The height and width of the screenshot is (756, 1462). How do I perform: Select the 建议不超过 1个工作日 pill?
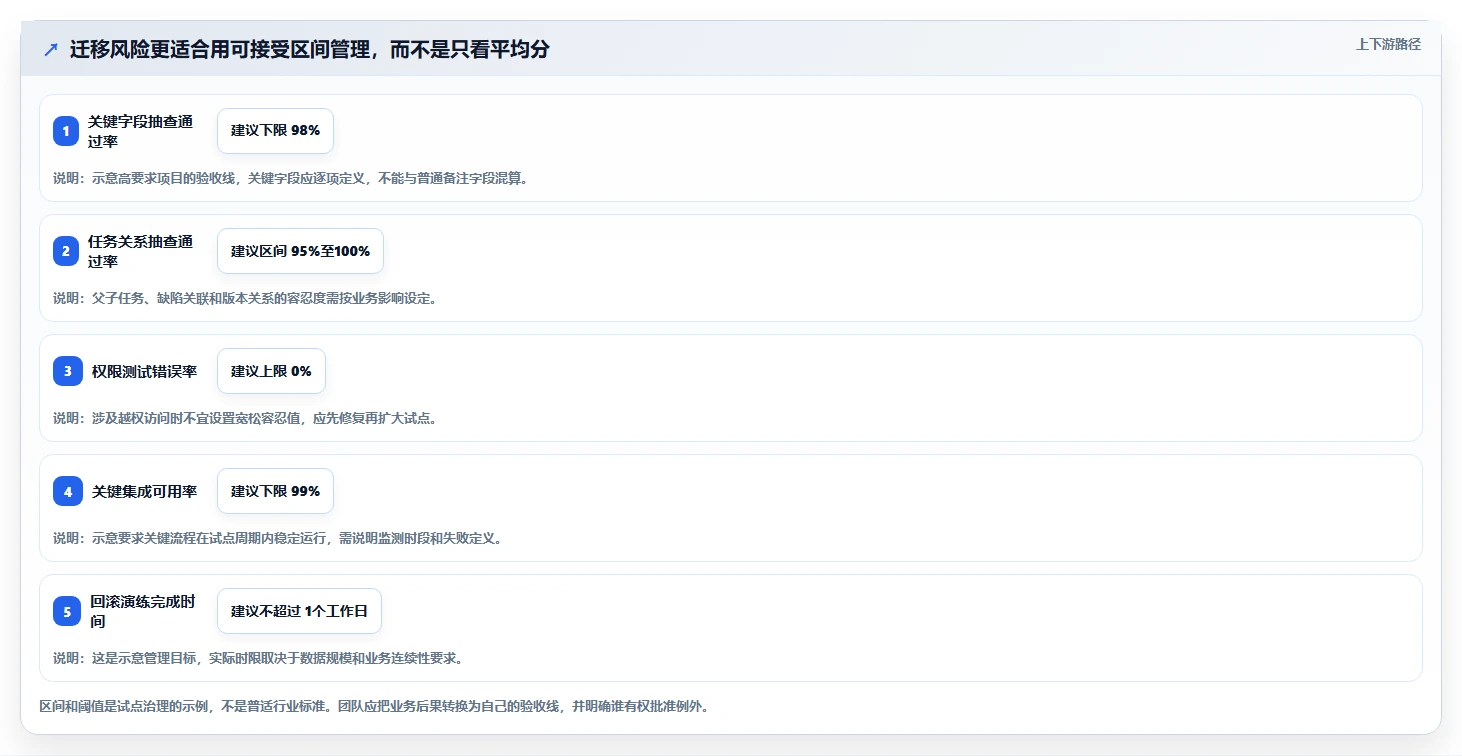coord(299,611)
